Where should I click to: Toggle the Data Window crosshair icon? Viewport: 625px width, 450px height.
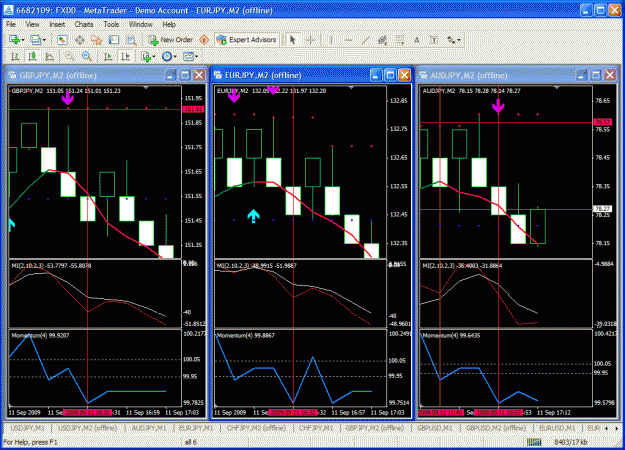pyautogui.click(x=79, y=40)
